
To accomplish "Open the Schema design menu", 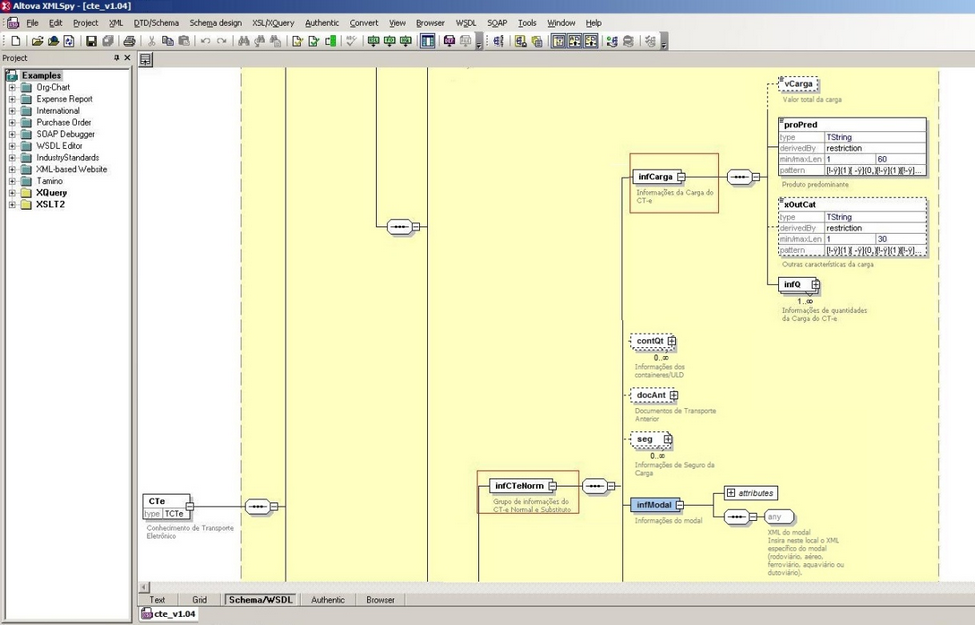I will pyautogui.click(x=215, y=22).
